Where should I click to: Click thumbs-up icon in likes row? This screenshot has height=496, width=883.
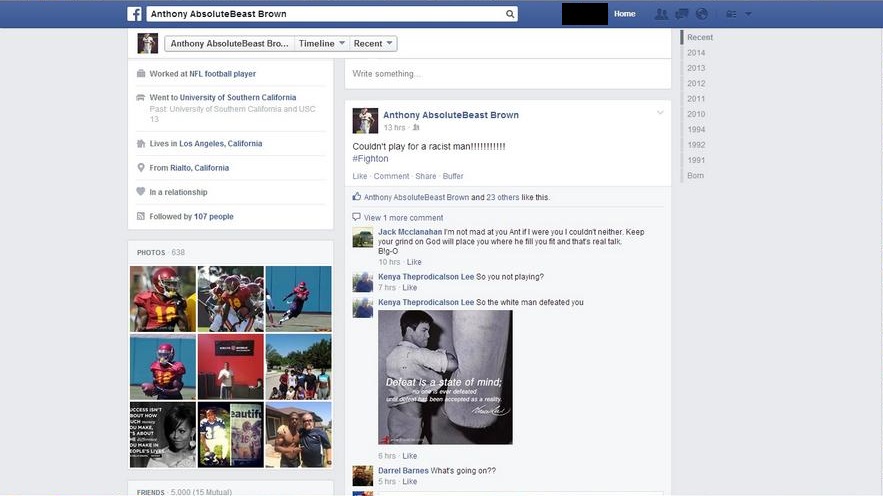[x=356, y=196]
